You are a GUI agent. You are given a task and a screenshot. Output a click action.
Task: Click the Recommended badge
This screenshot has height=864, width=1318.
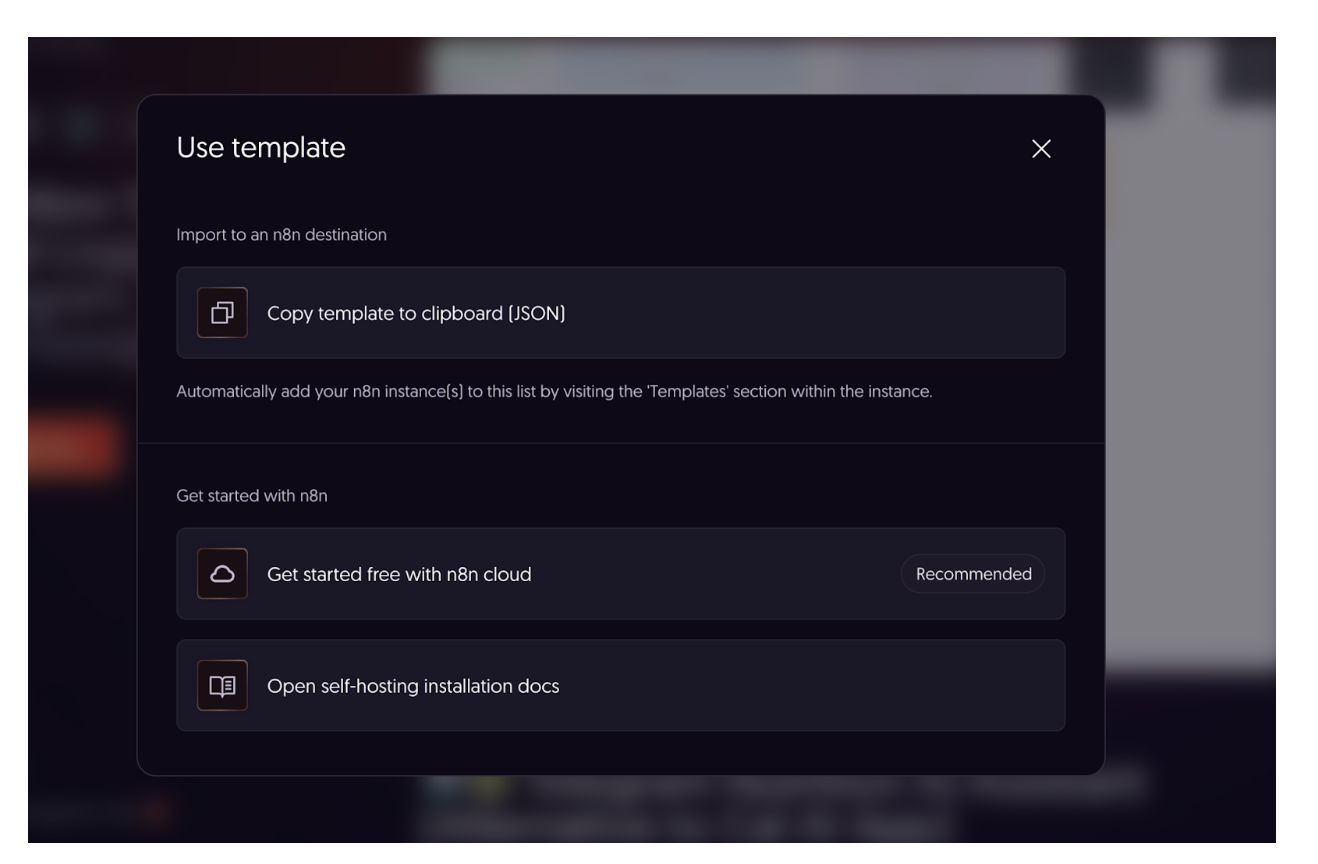tap(973, 574)
